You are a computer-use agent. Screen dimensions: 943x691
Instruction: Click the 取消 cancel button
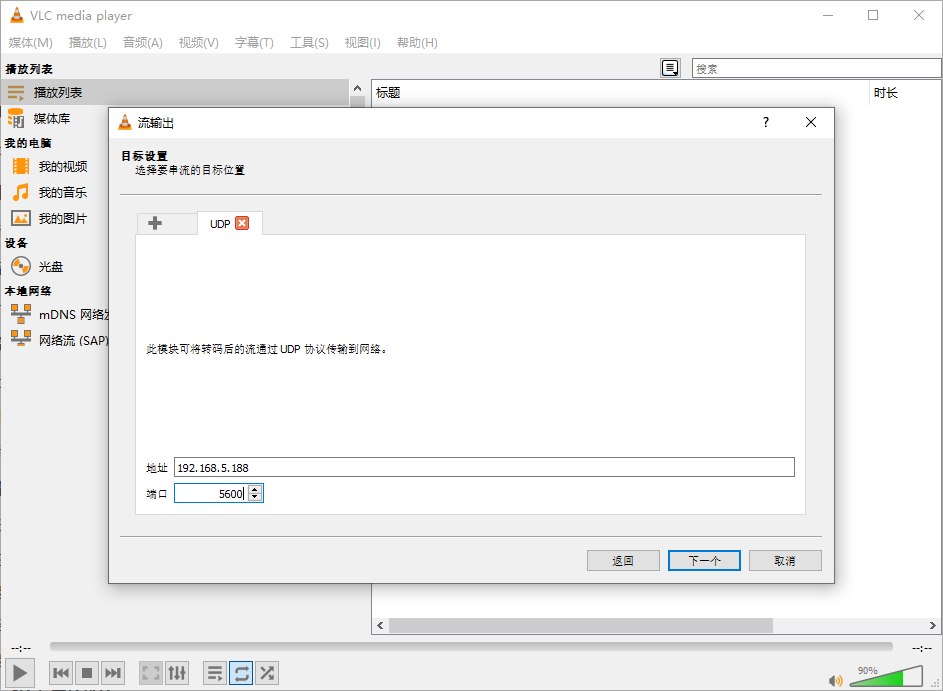pos(785,560)
